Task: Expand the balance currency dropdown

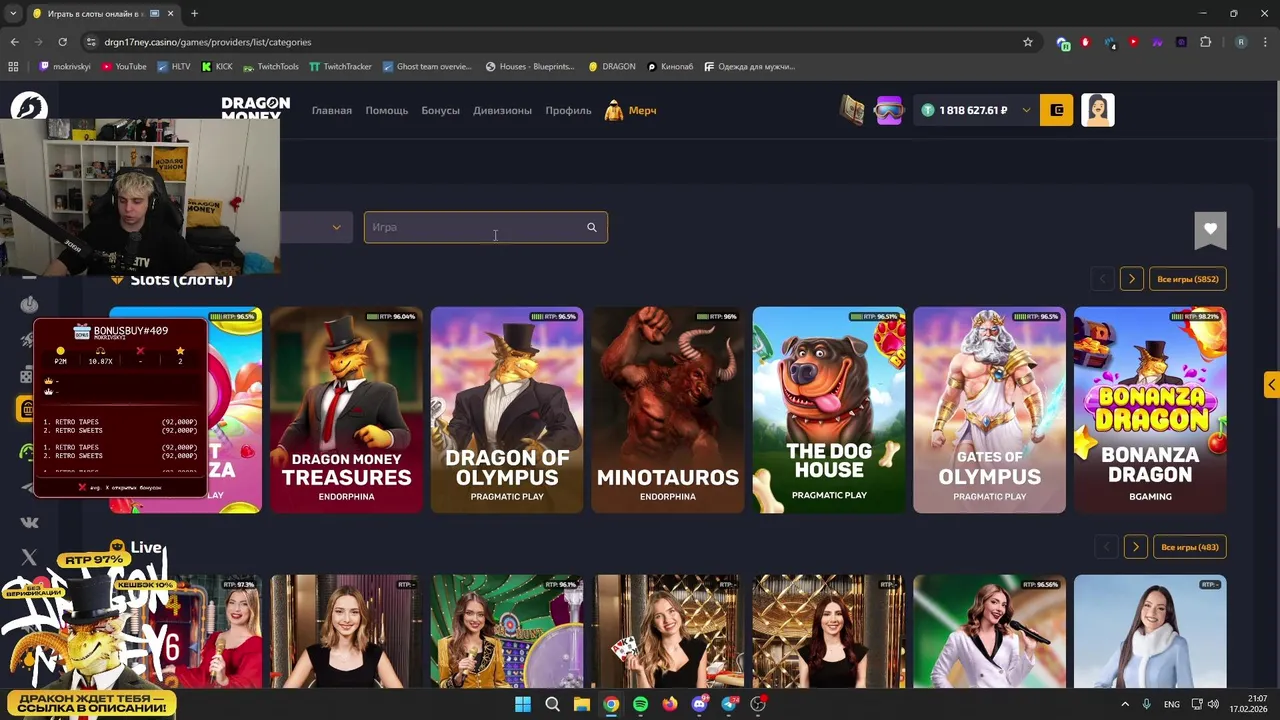Action: pyautogui.click(x=1026, y=110)
